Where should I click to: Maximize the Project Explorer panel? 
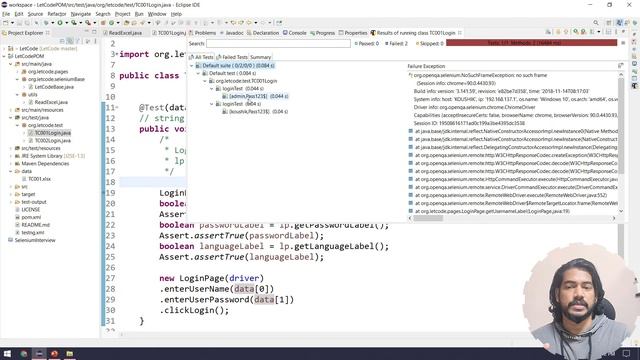tap(94, 31)
